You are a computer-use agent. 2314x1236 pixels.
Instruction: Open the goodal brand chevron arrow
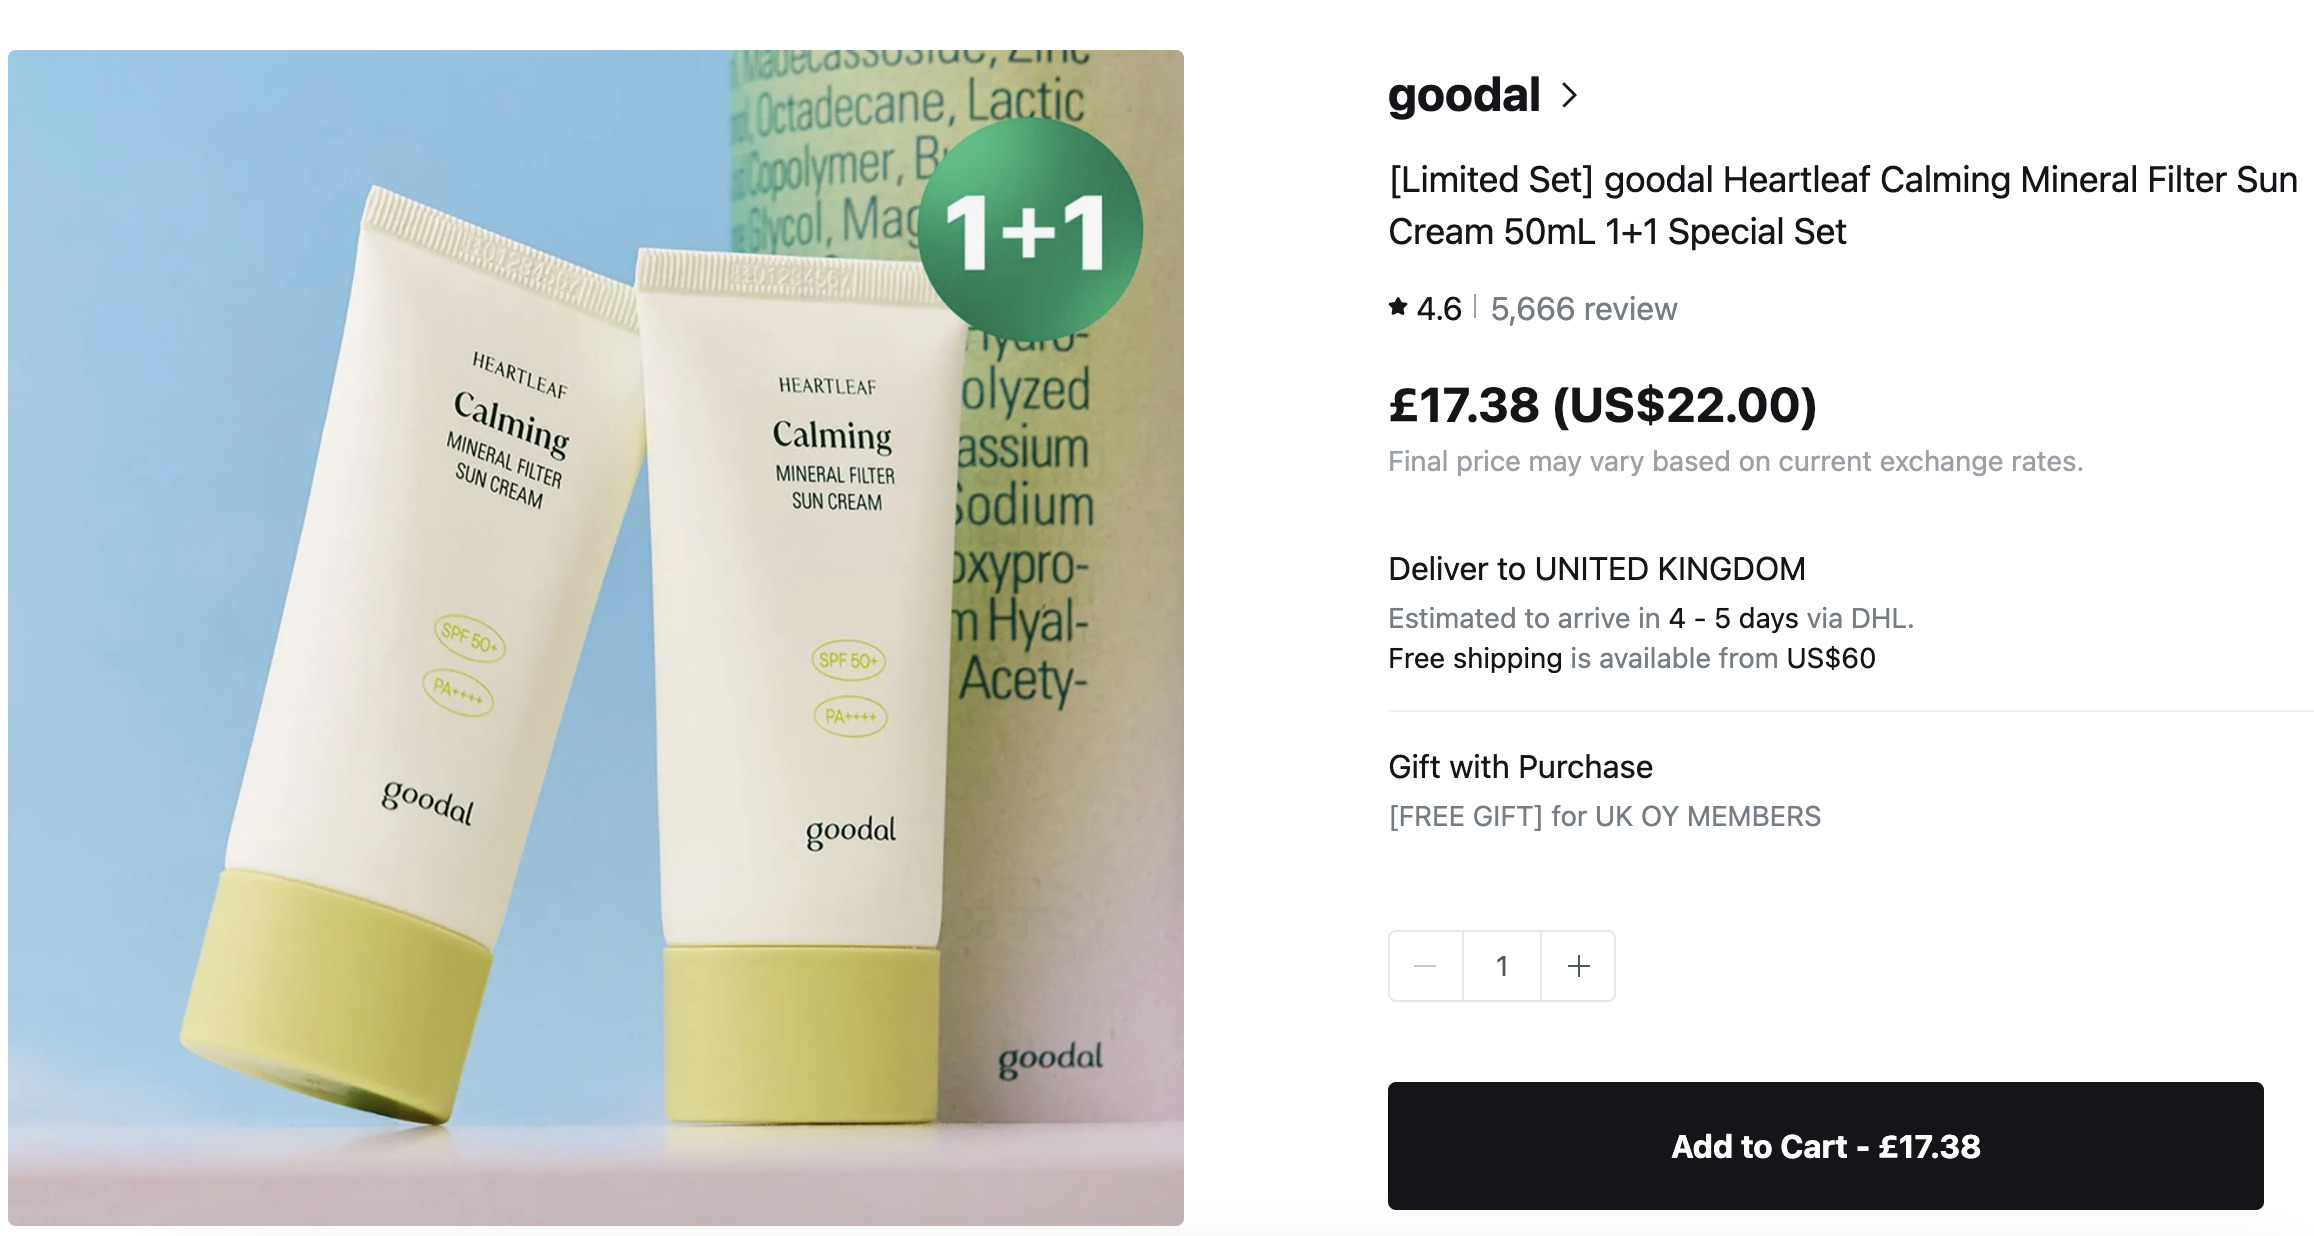click(x=1570, y=95)
